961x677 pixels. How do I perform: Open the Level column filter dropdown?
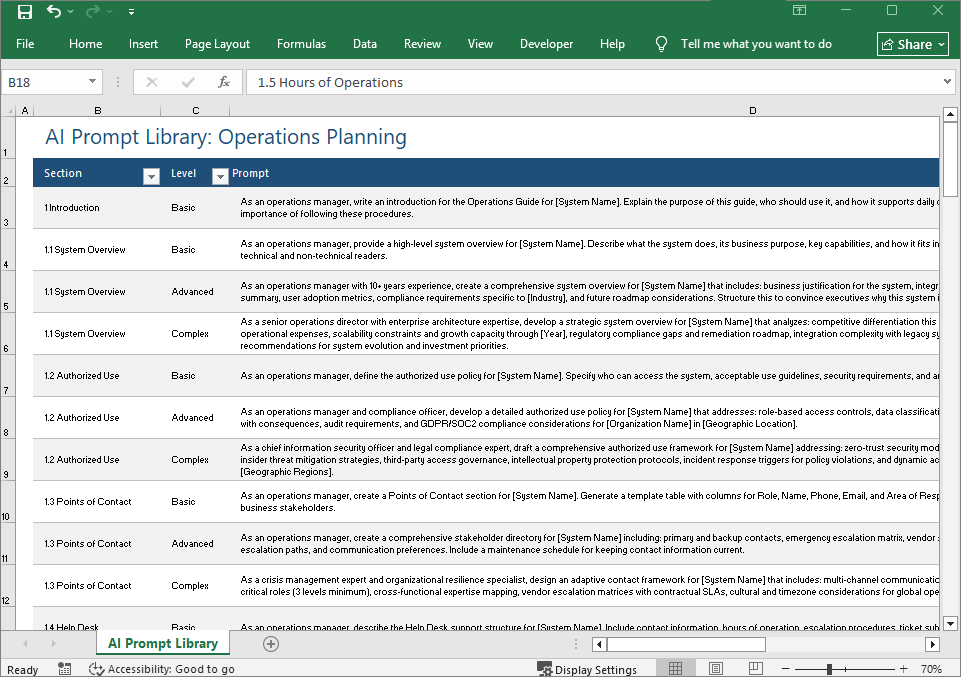click(x=220, y=177)
